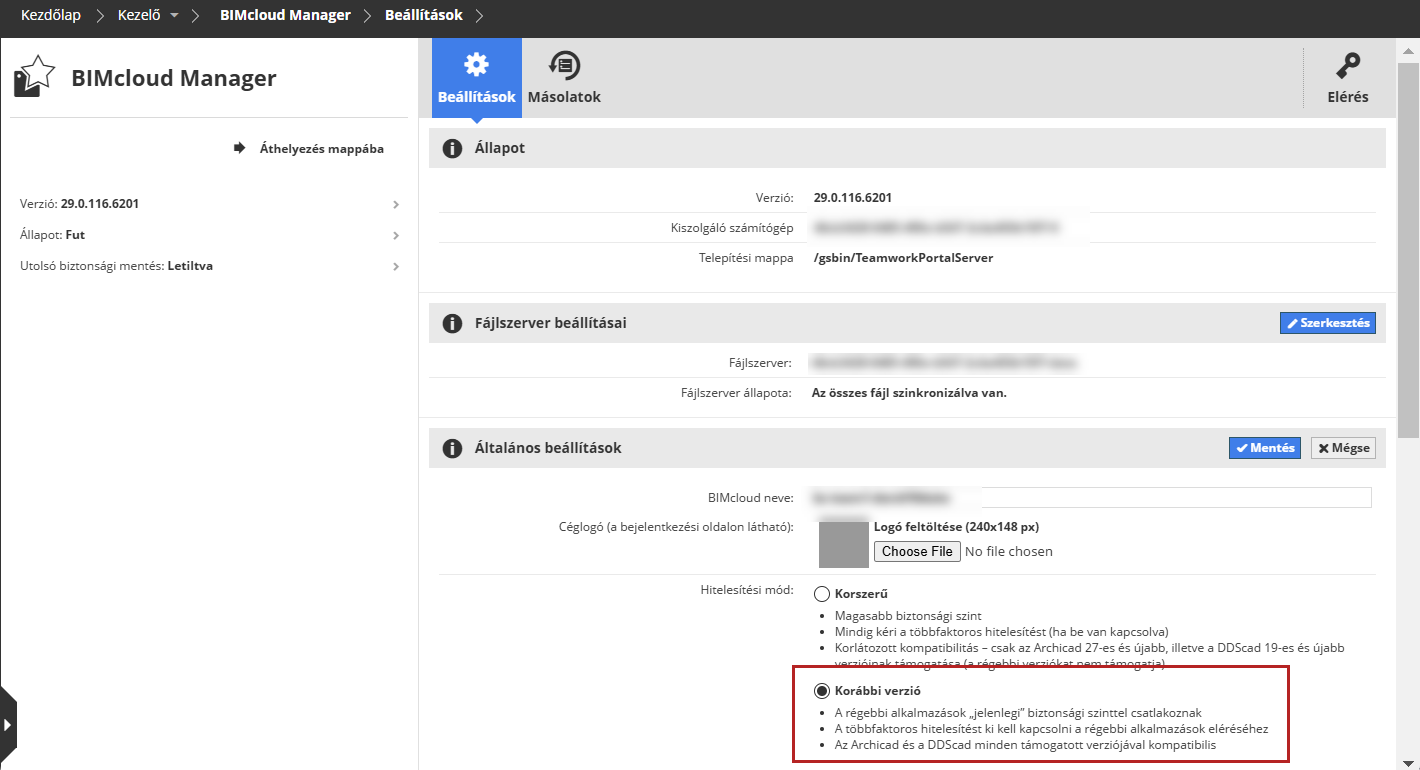Select the Korábbi verzió authentication mode
Screen dimensions: 1420x770
[x=822, y=691]
